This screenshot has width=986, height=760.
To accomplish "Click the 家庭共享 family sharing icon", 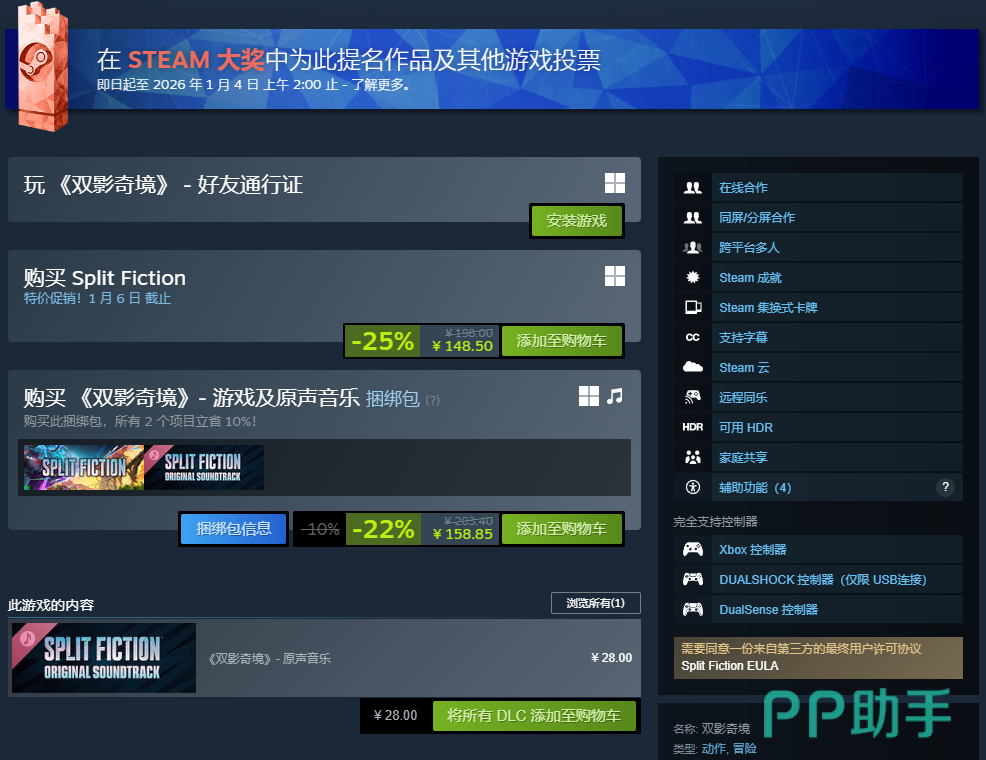I will click(692, 457).
